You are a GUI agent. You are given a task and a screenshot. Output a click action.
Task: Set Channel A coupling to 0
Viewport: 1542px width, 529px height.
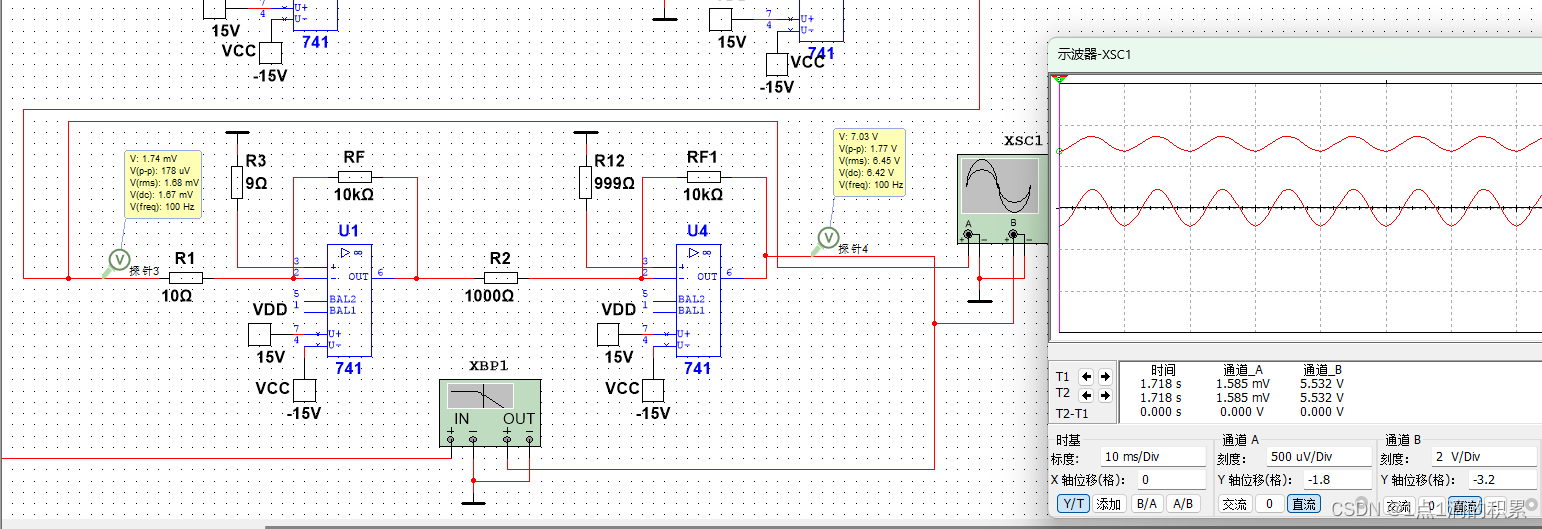pos(1268,505)
